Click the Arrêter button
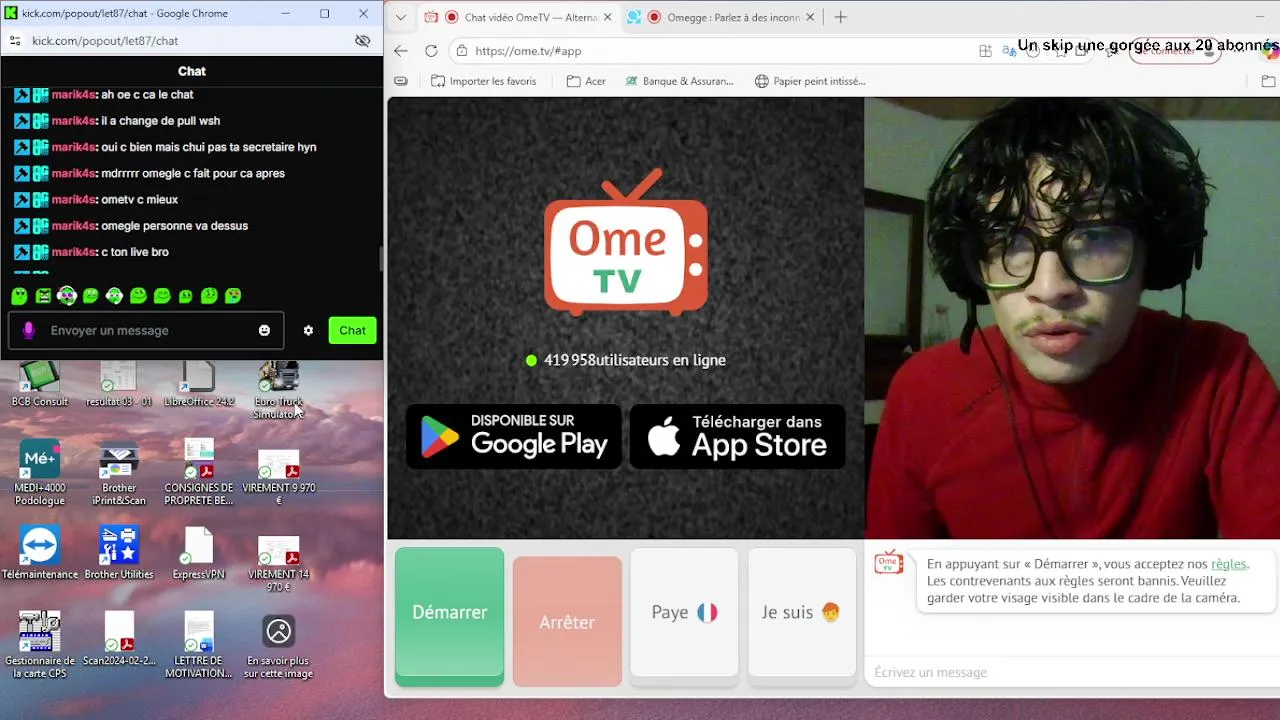Screen dimensions: 1280x720 point(567,622)
